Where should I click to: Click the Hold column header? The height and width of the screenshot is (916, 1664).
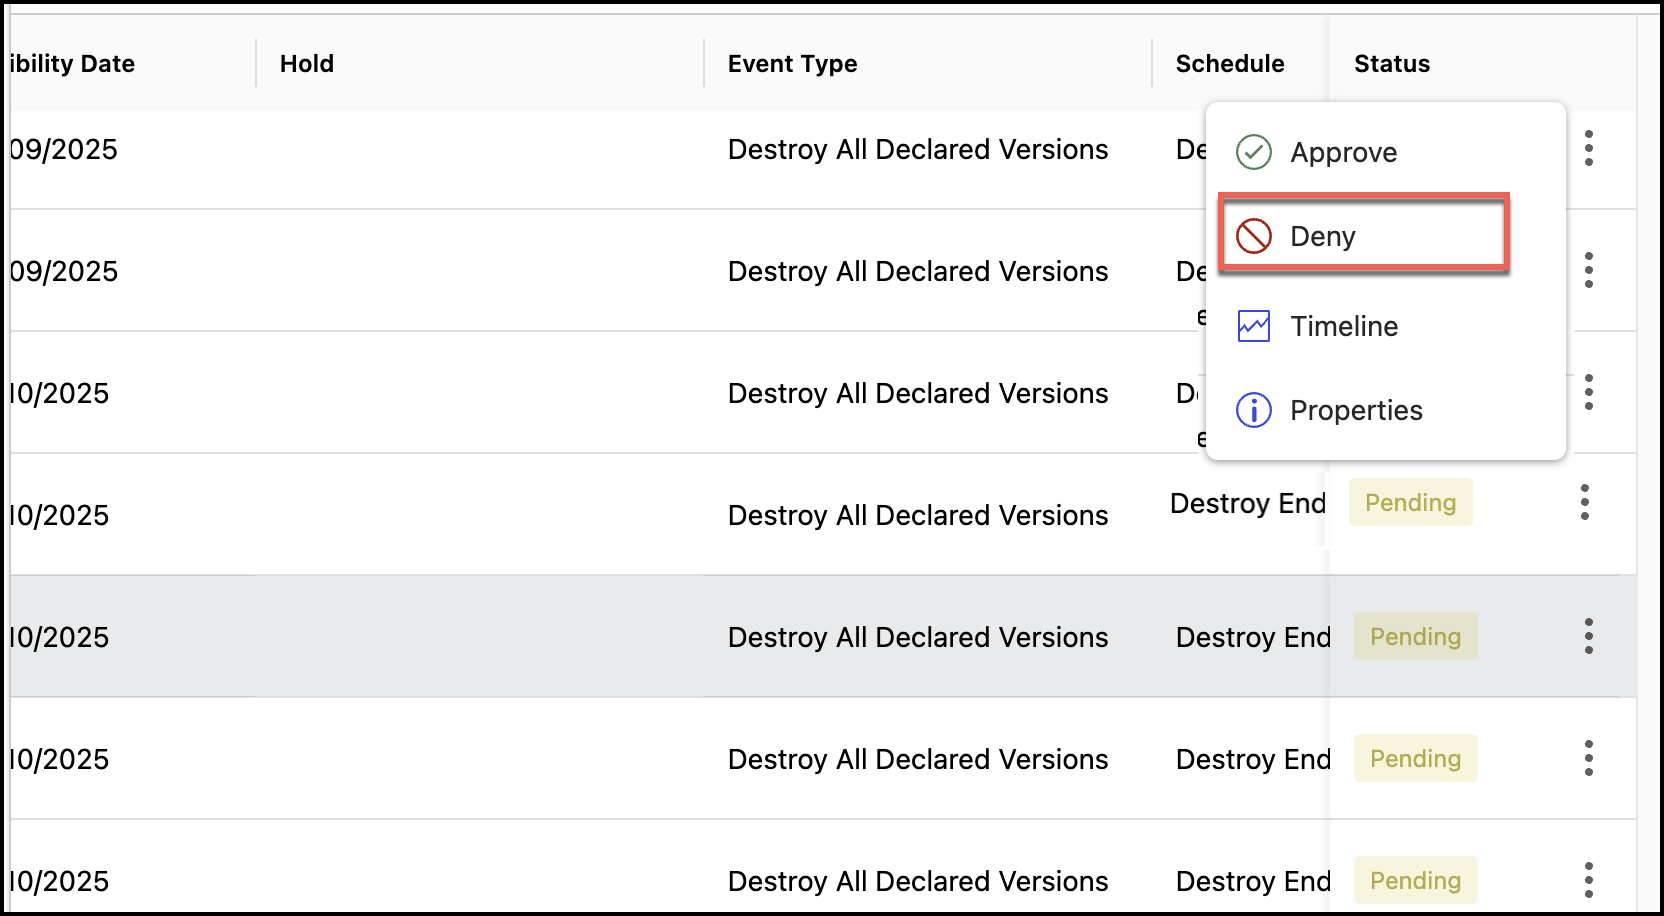coord(307,64)
